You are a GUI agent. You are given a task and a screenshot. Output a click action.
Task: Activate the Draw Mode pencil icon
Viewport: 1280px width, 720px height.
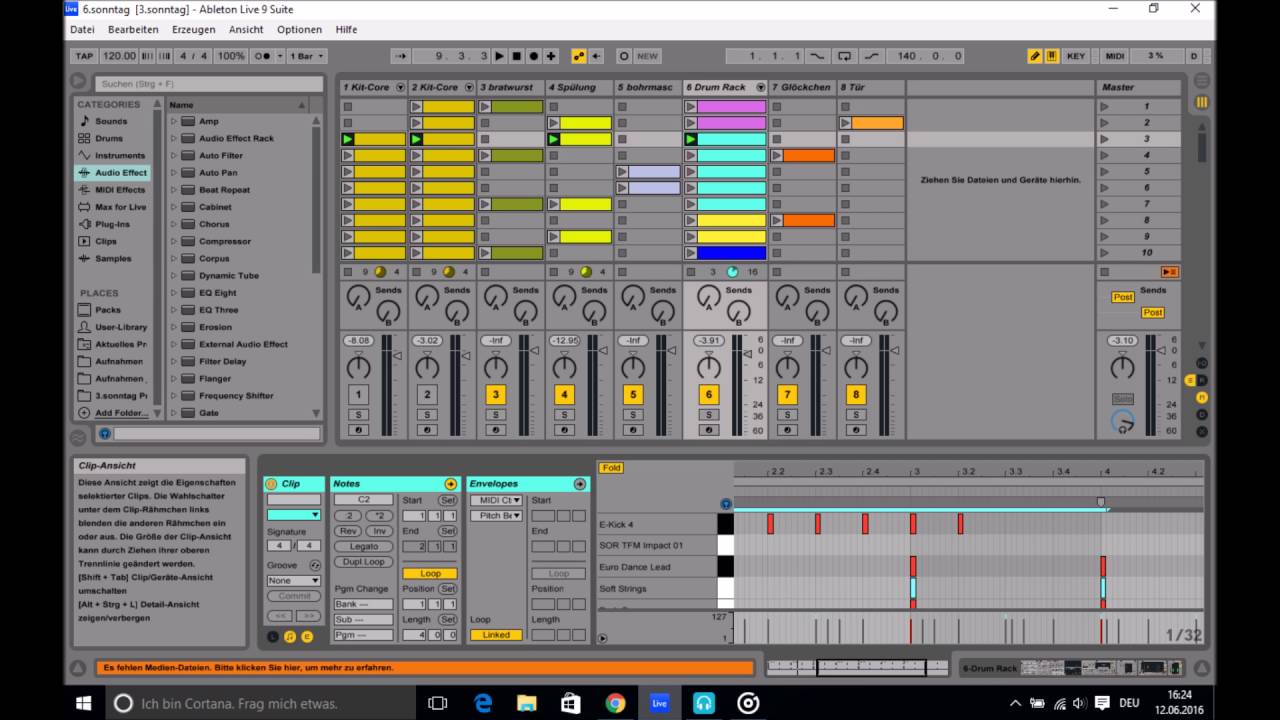tap(1035, 56)
